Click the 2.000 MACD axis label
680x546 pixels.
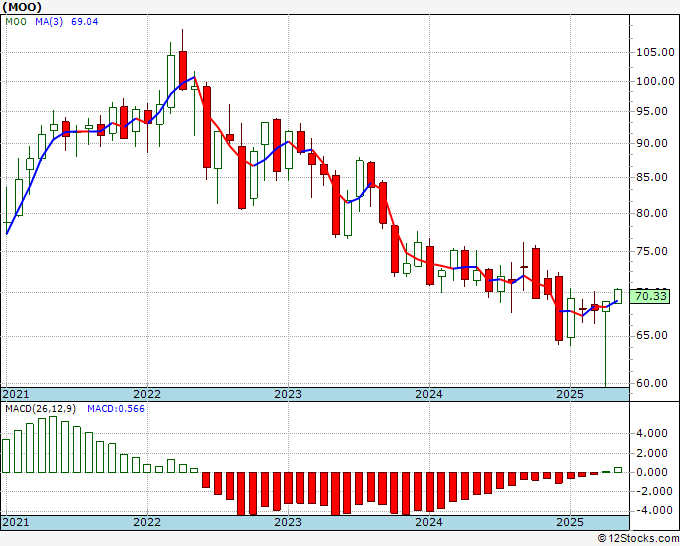(652, 454)
